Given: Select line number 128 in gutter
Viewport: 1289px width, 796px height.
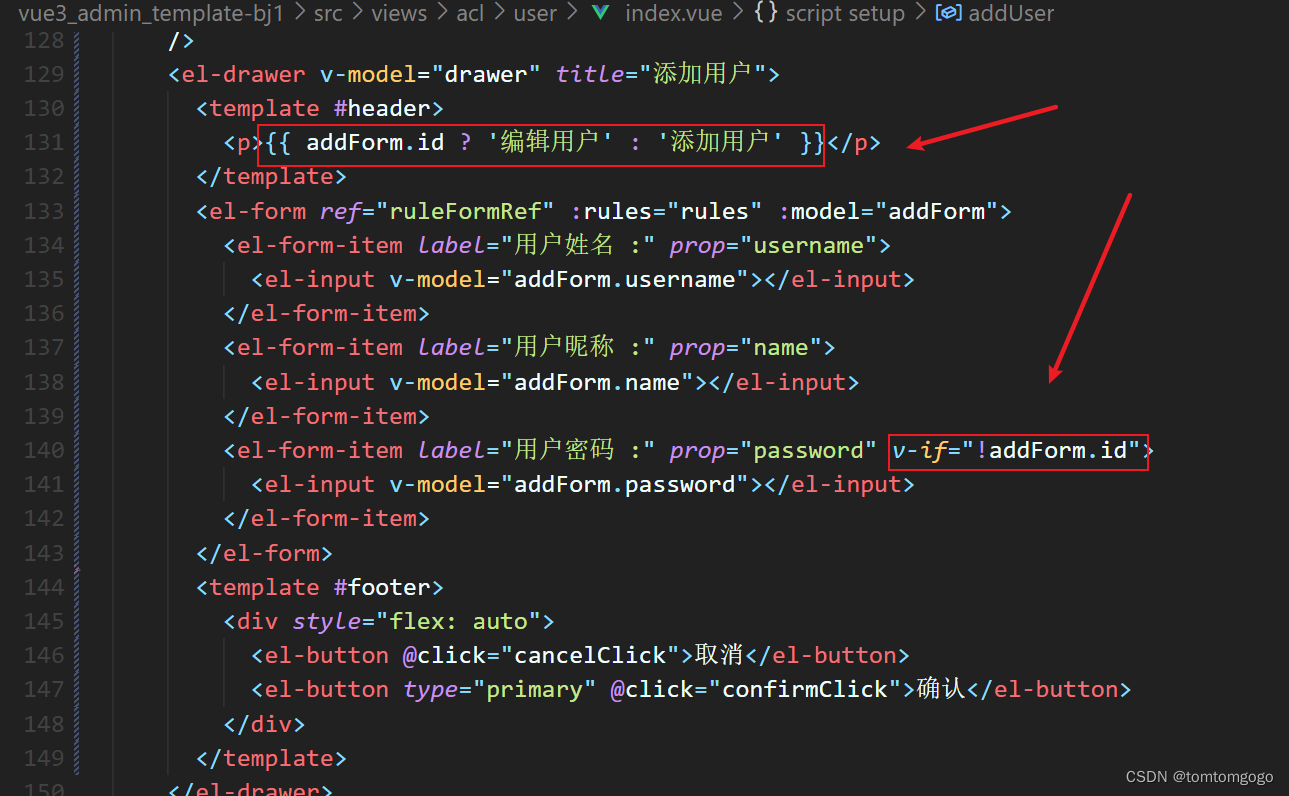Looking at the screenshot, I should [43, 41].
